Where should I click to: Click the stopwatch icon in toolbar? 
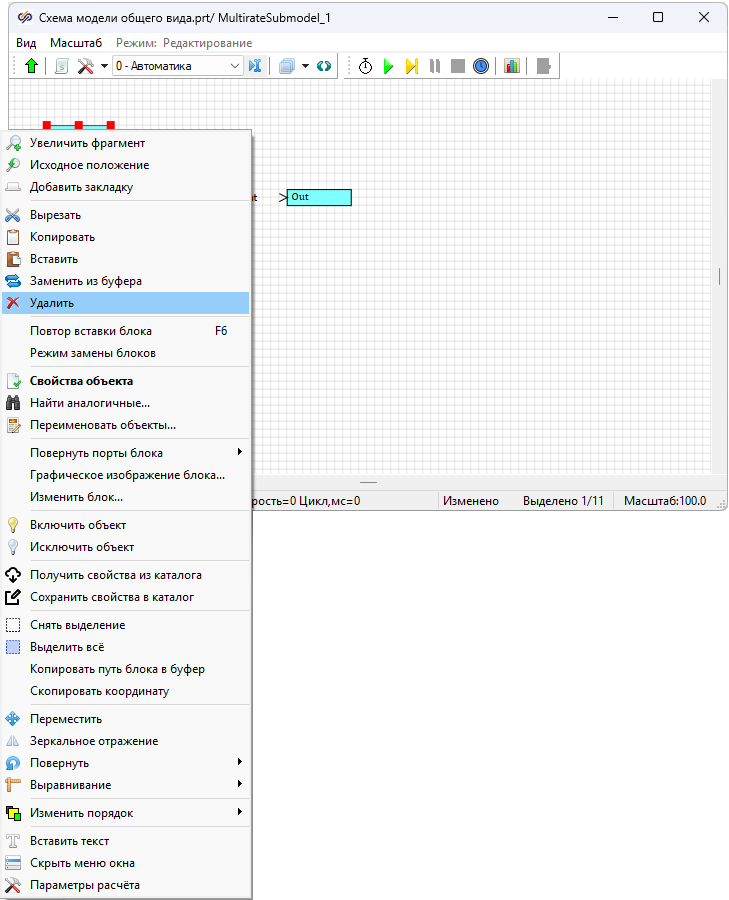pyautogui.click(x=365, y=66)
